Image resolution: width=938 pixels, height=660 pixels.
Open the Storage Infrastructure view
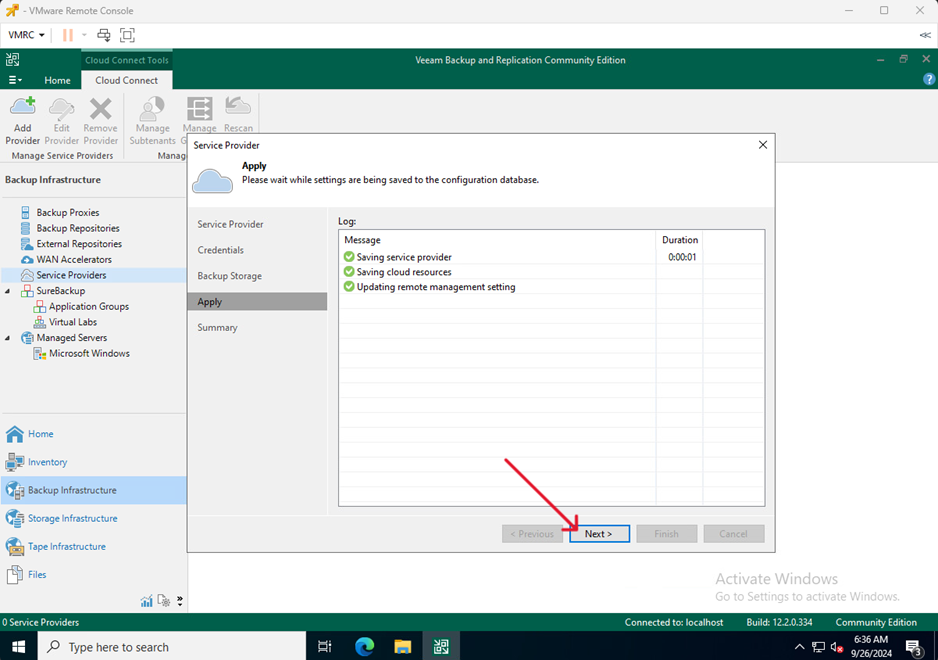72,518
